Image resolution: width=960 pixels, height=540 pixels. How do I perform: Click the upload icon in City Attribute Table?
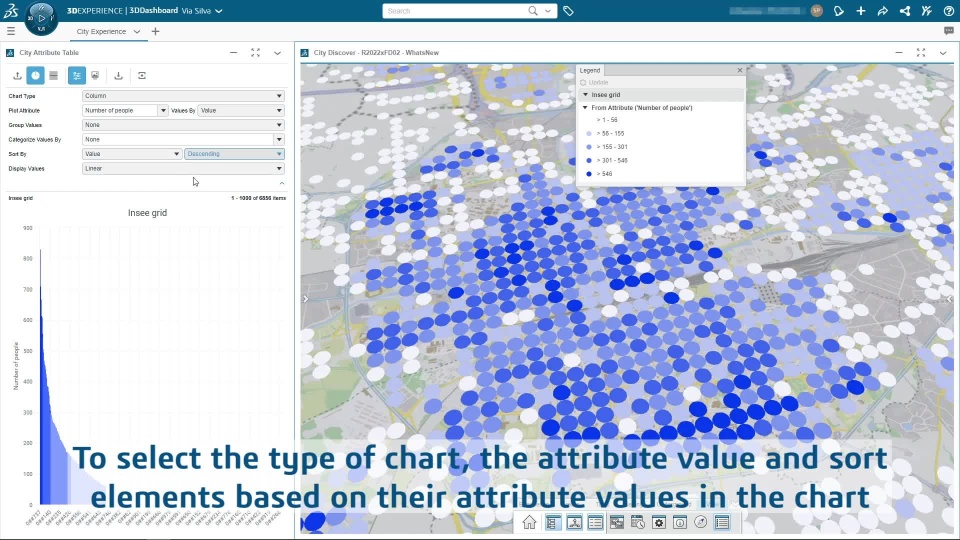pyautogui.click(x=17, y=75)
